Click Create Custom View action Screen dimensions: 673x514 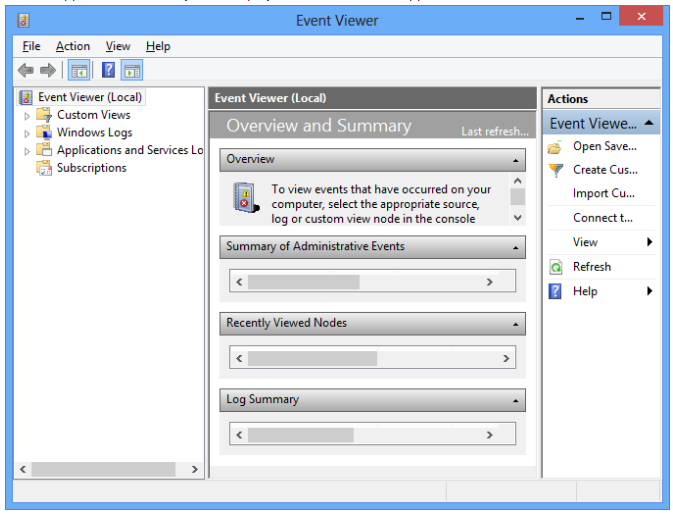point(605,170)
